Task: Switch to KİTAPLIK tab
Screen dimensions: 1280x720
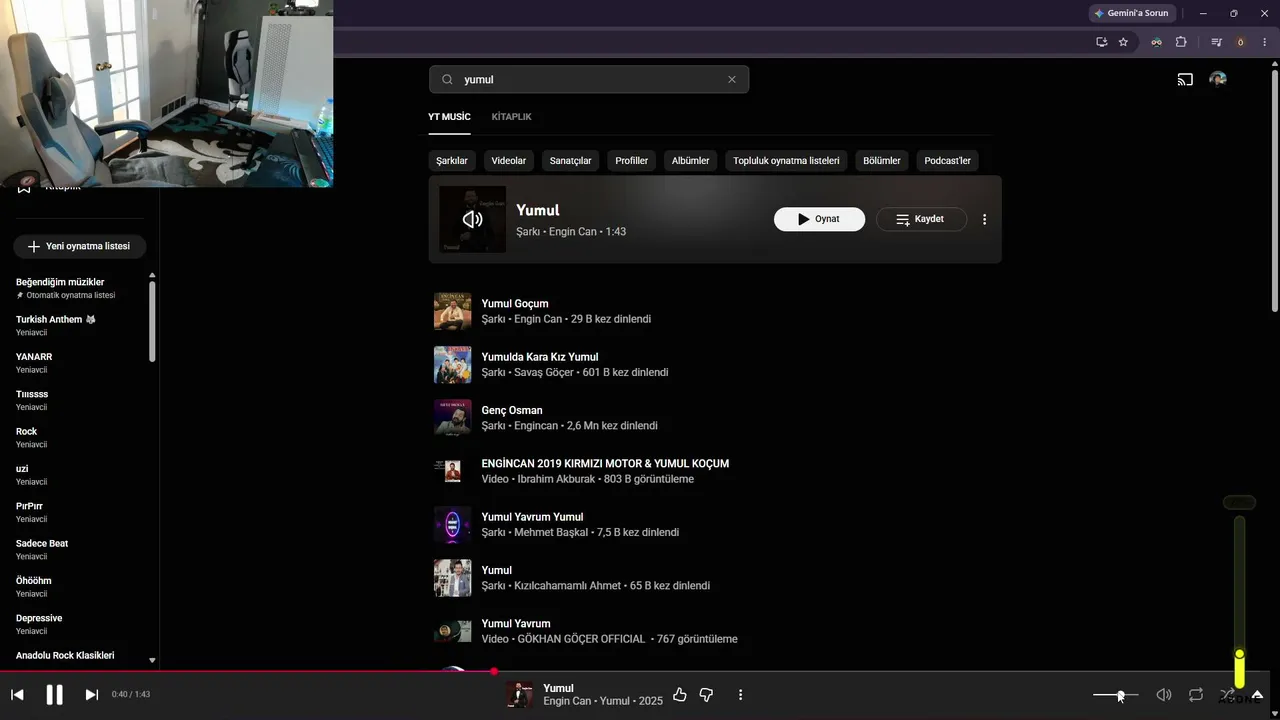Action: pyautogui.click(x=511, y=117)
